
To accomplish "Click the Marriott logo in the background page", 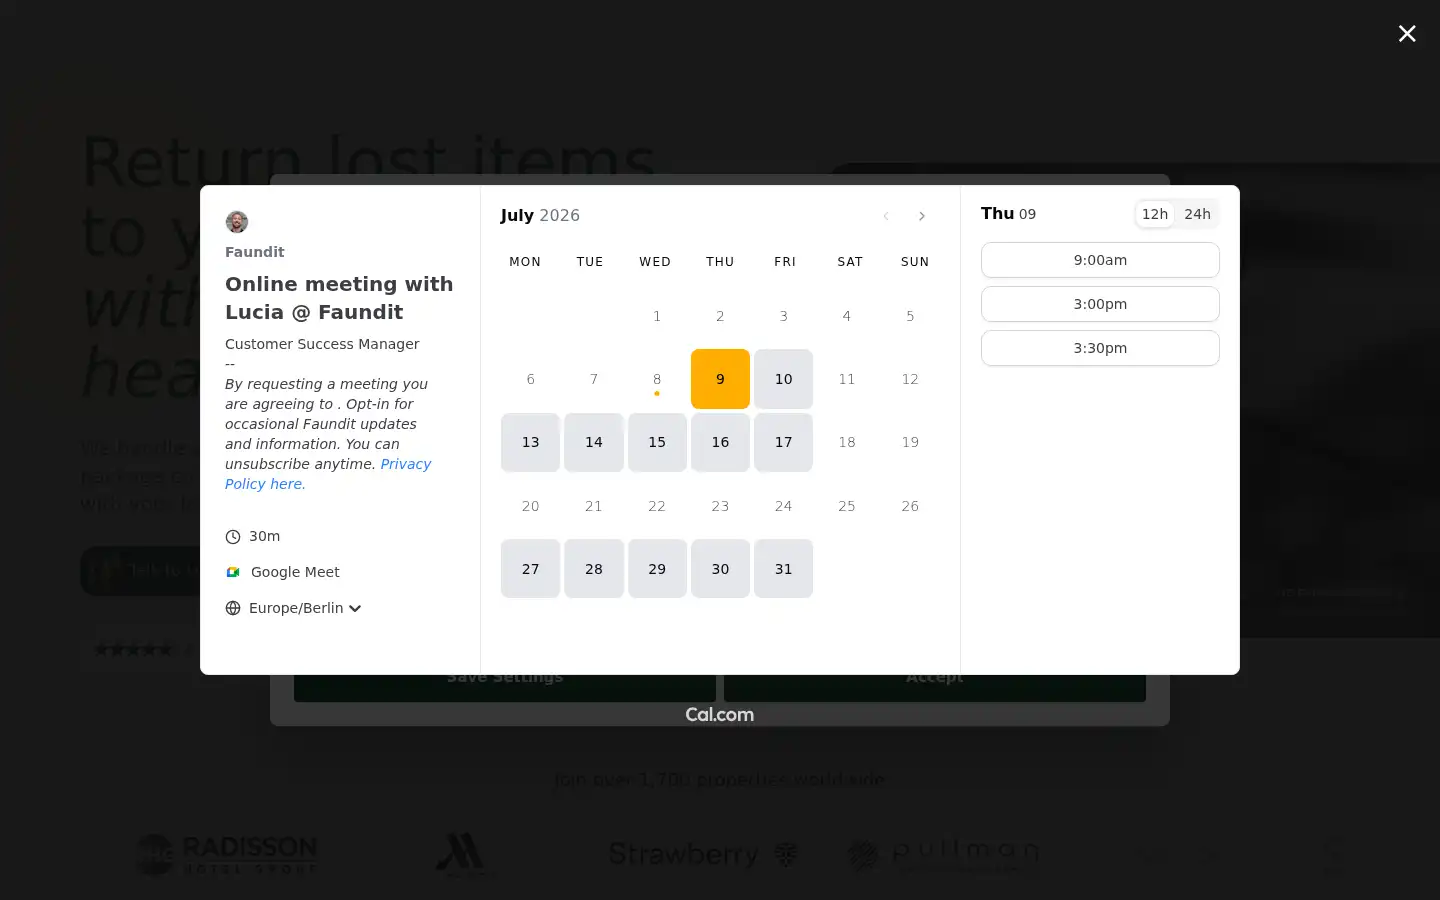I will pos(462,855).
